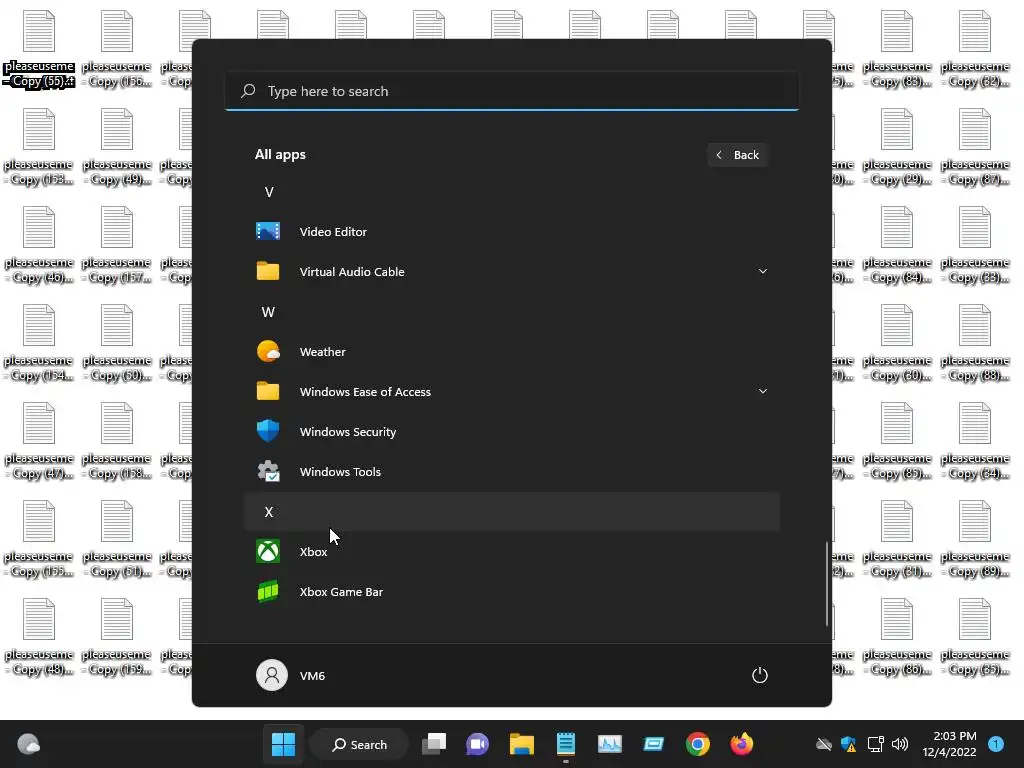
Task: Select desktop file pleaseuseme - Copy (49)
Action: point(117,148)
